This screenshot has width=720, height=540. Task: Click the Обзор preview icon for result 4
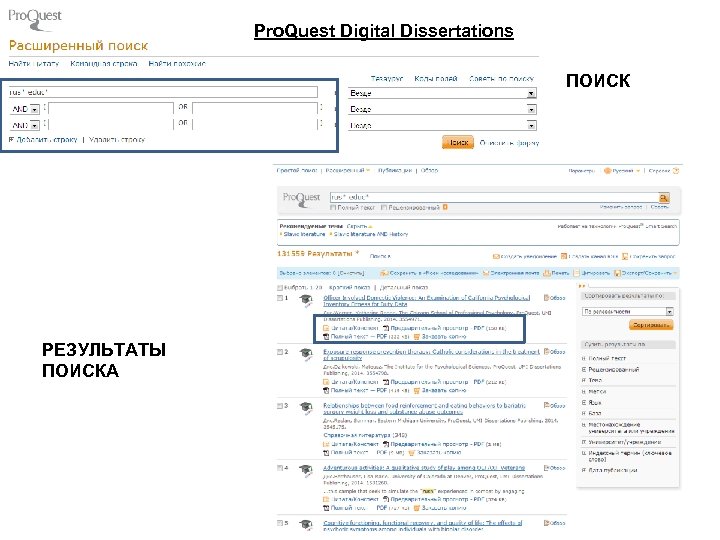tap(547, 467)
